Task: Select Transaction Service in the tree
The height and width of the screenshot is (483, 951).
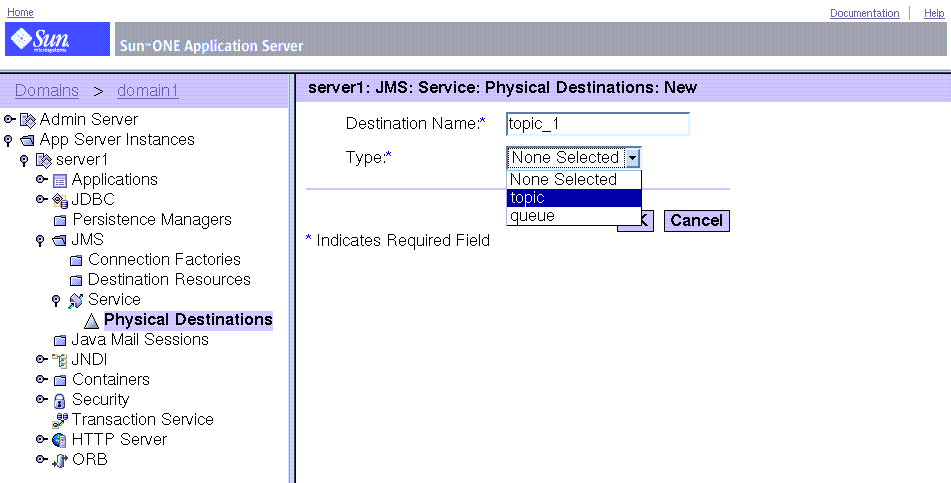Action: (143, 420)
